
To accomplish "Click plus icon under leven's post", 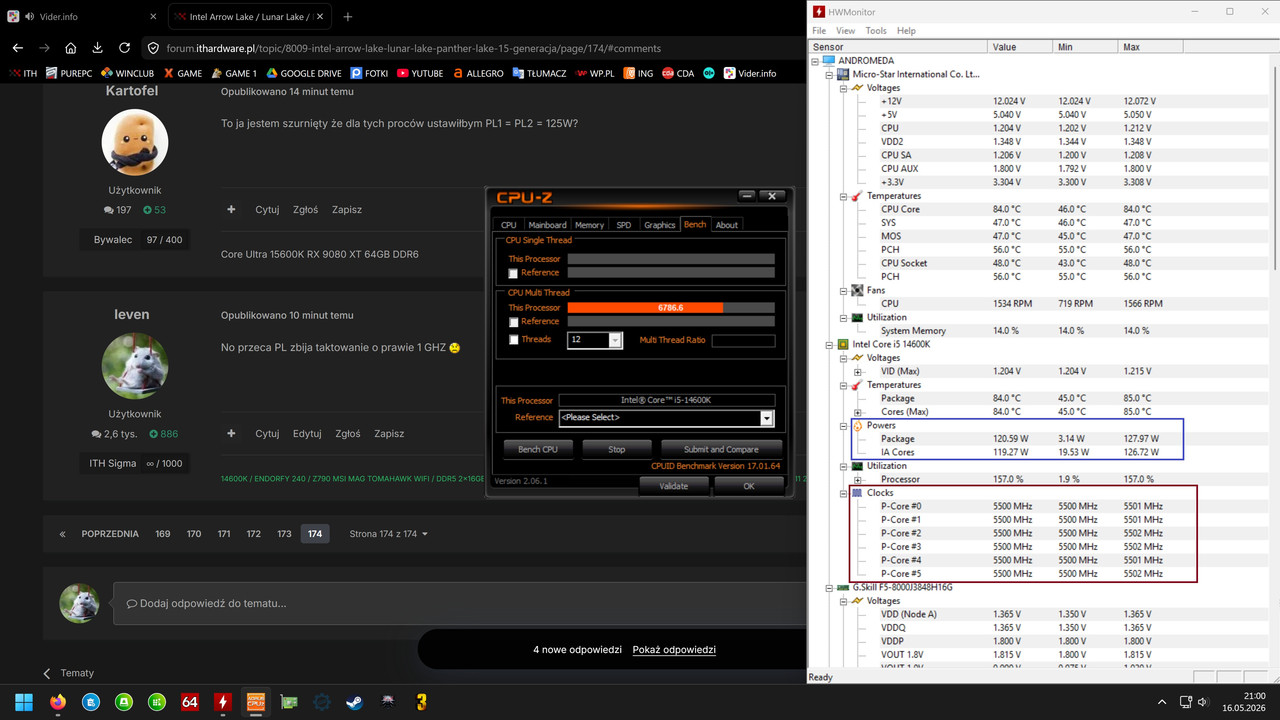I will pyautogui.click(x=231, y=433).
